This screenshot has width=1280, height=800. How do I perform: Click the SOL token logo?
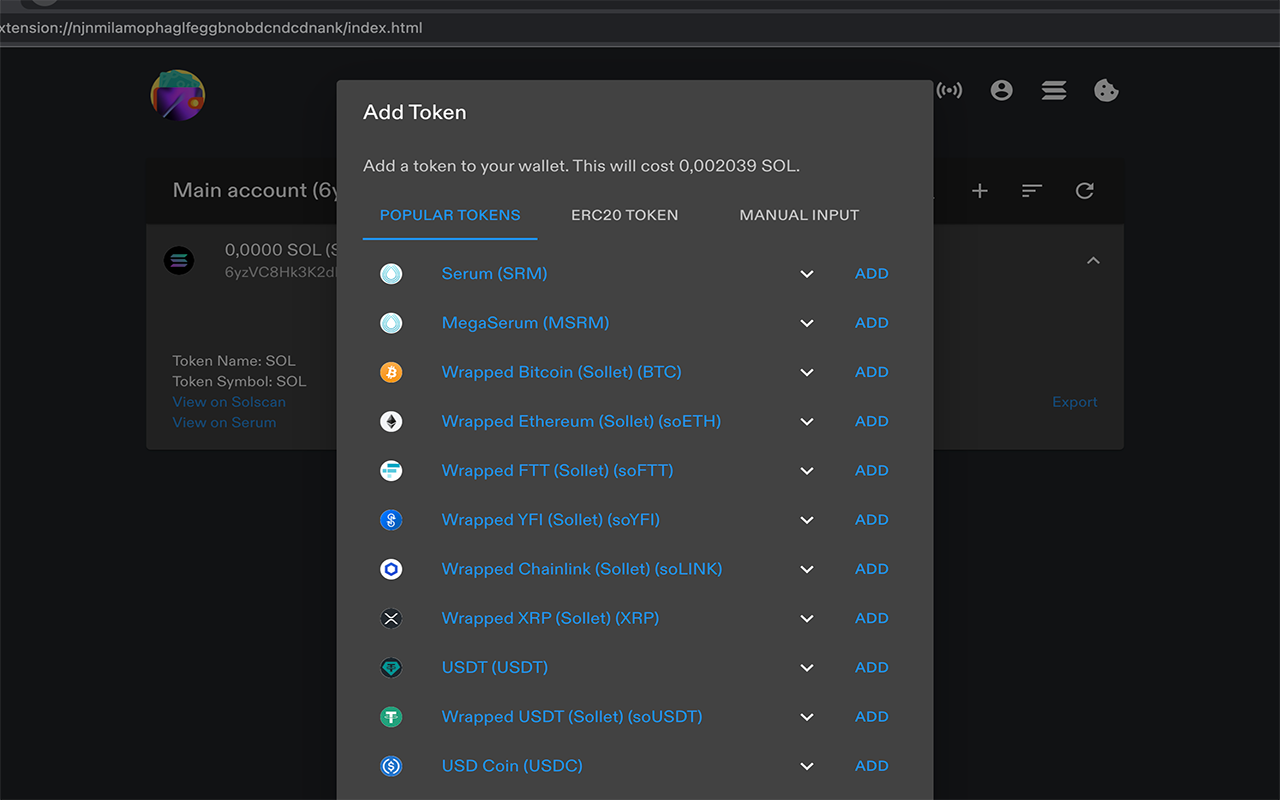pos(179,260)
